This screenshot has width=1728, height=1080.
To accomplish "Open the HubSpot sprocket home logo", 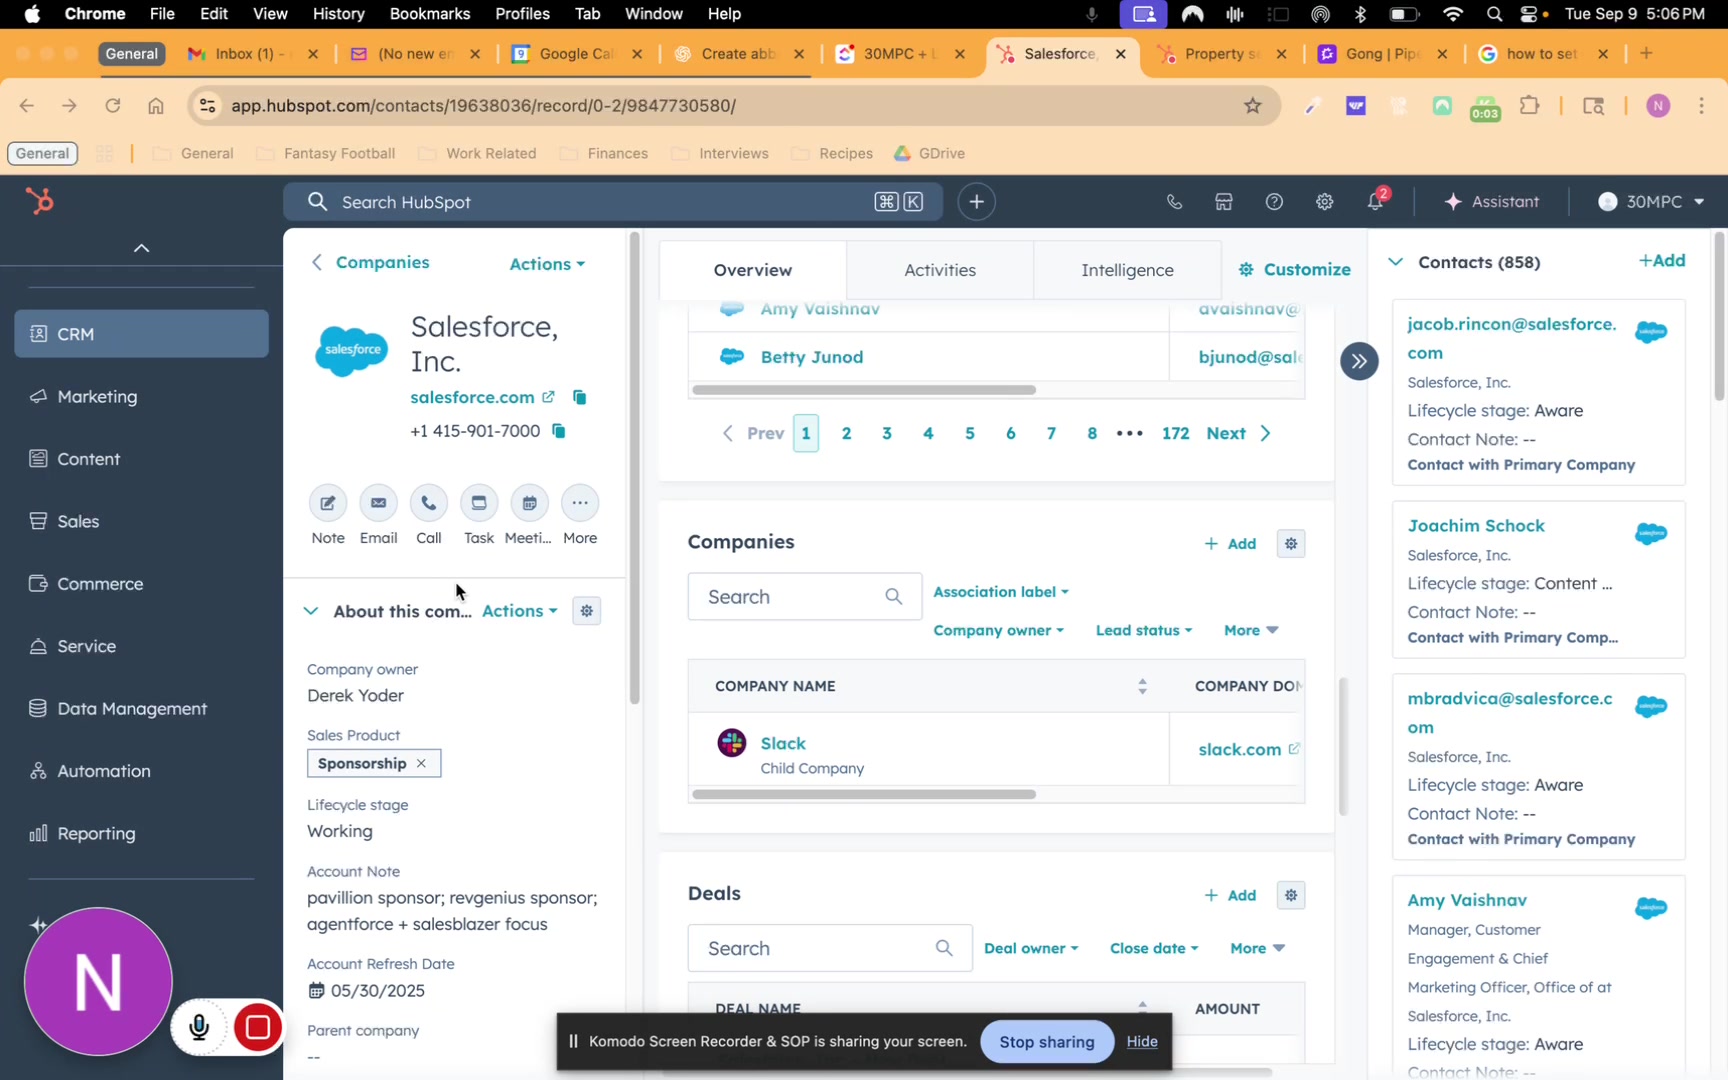I will coord(39,202).
